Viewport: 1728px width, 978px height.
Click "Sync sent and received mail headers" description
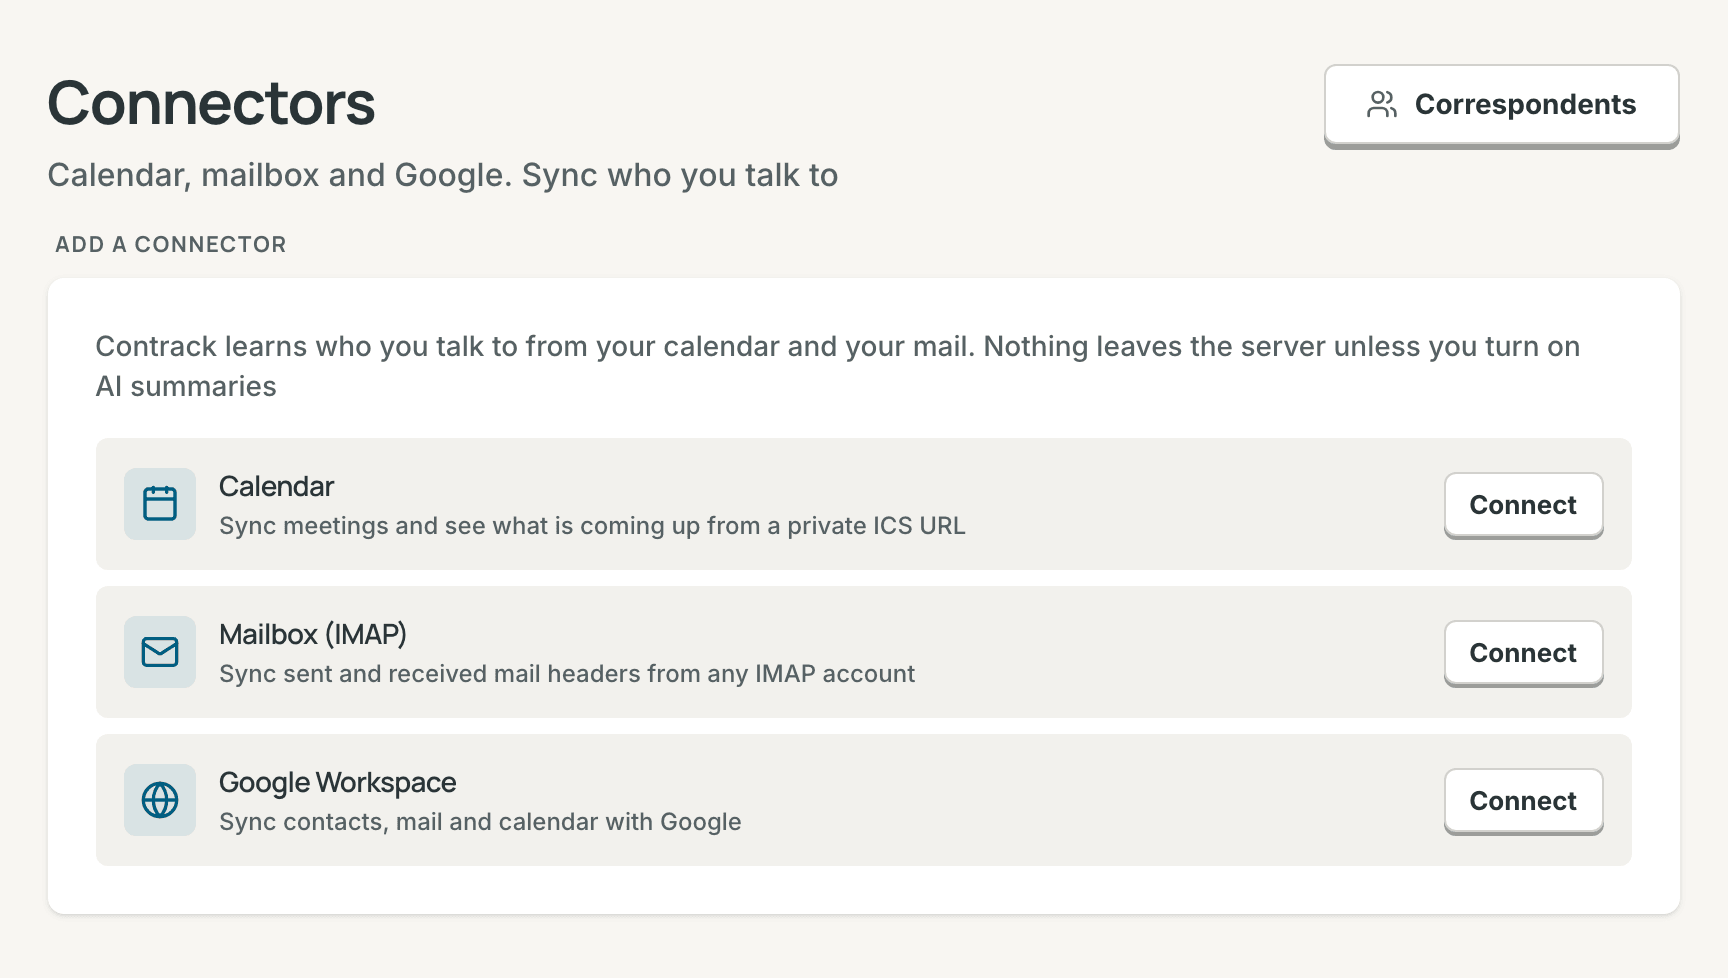(567, 674)
